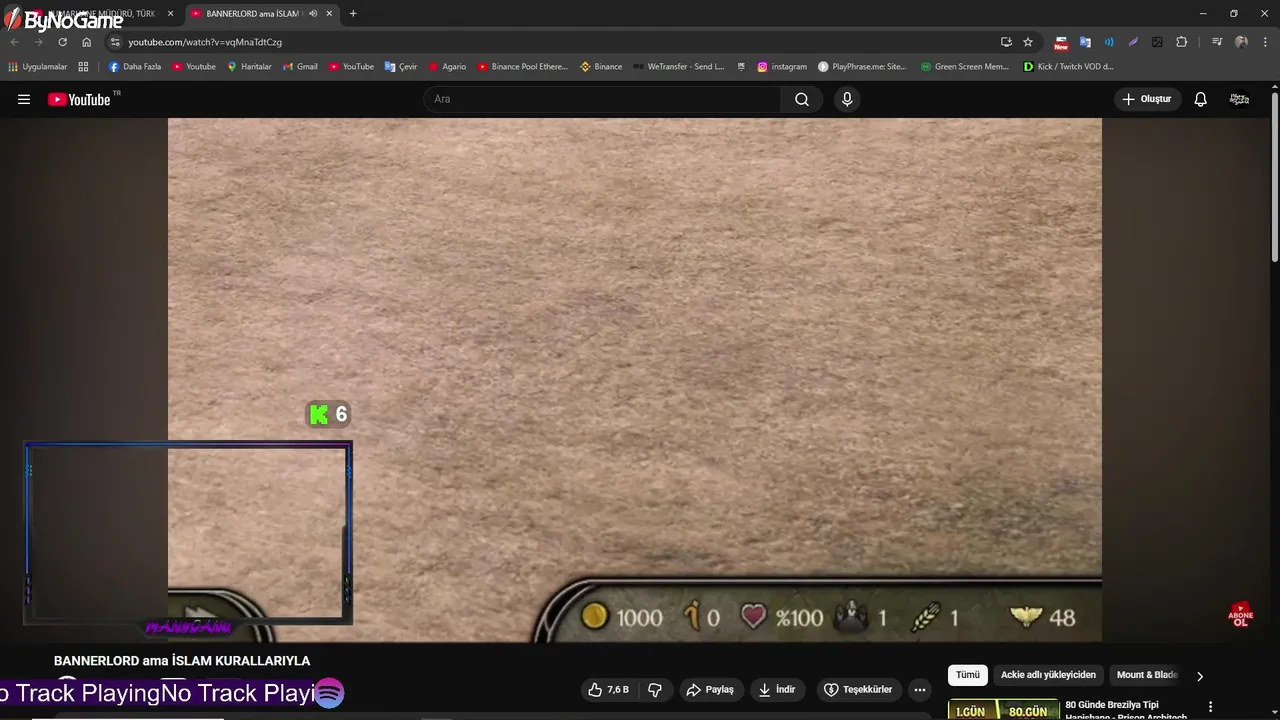Open Chrome's three-dot menu
Viewport: 1280px width, 720px height.
click(1265, 42)
